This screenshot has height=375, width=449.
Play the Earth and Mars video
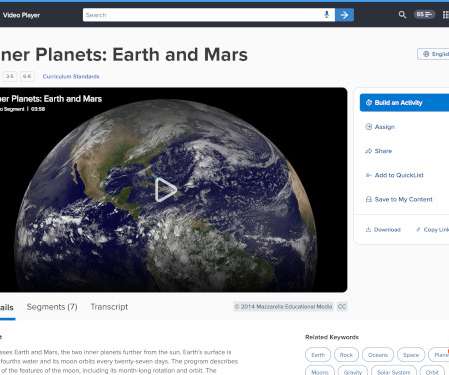[x=166, y=190]
